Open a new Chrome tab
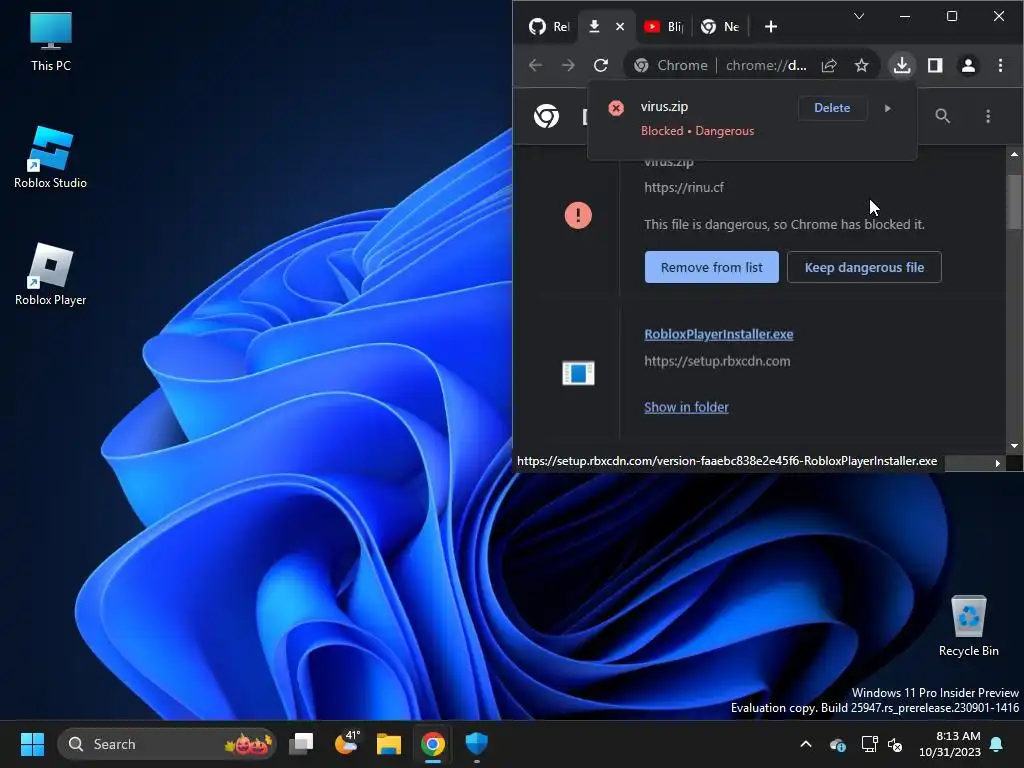1024x768 pixels. tap(771, 27)
